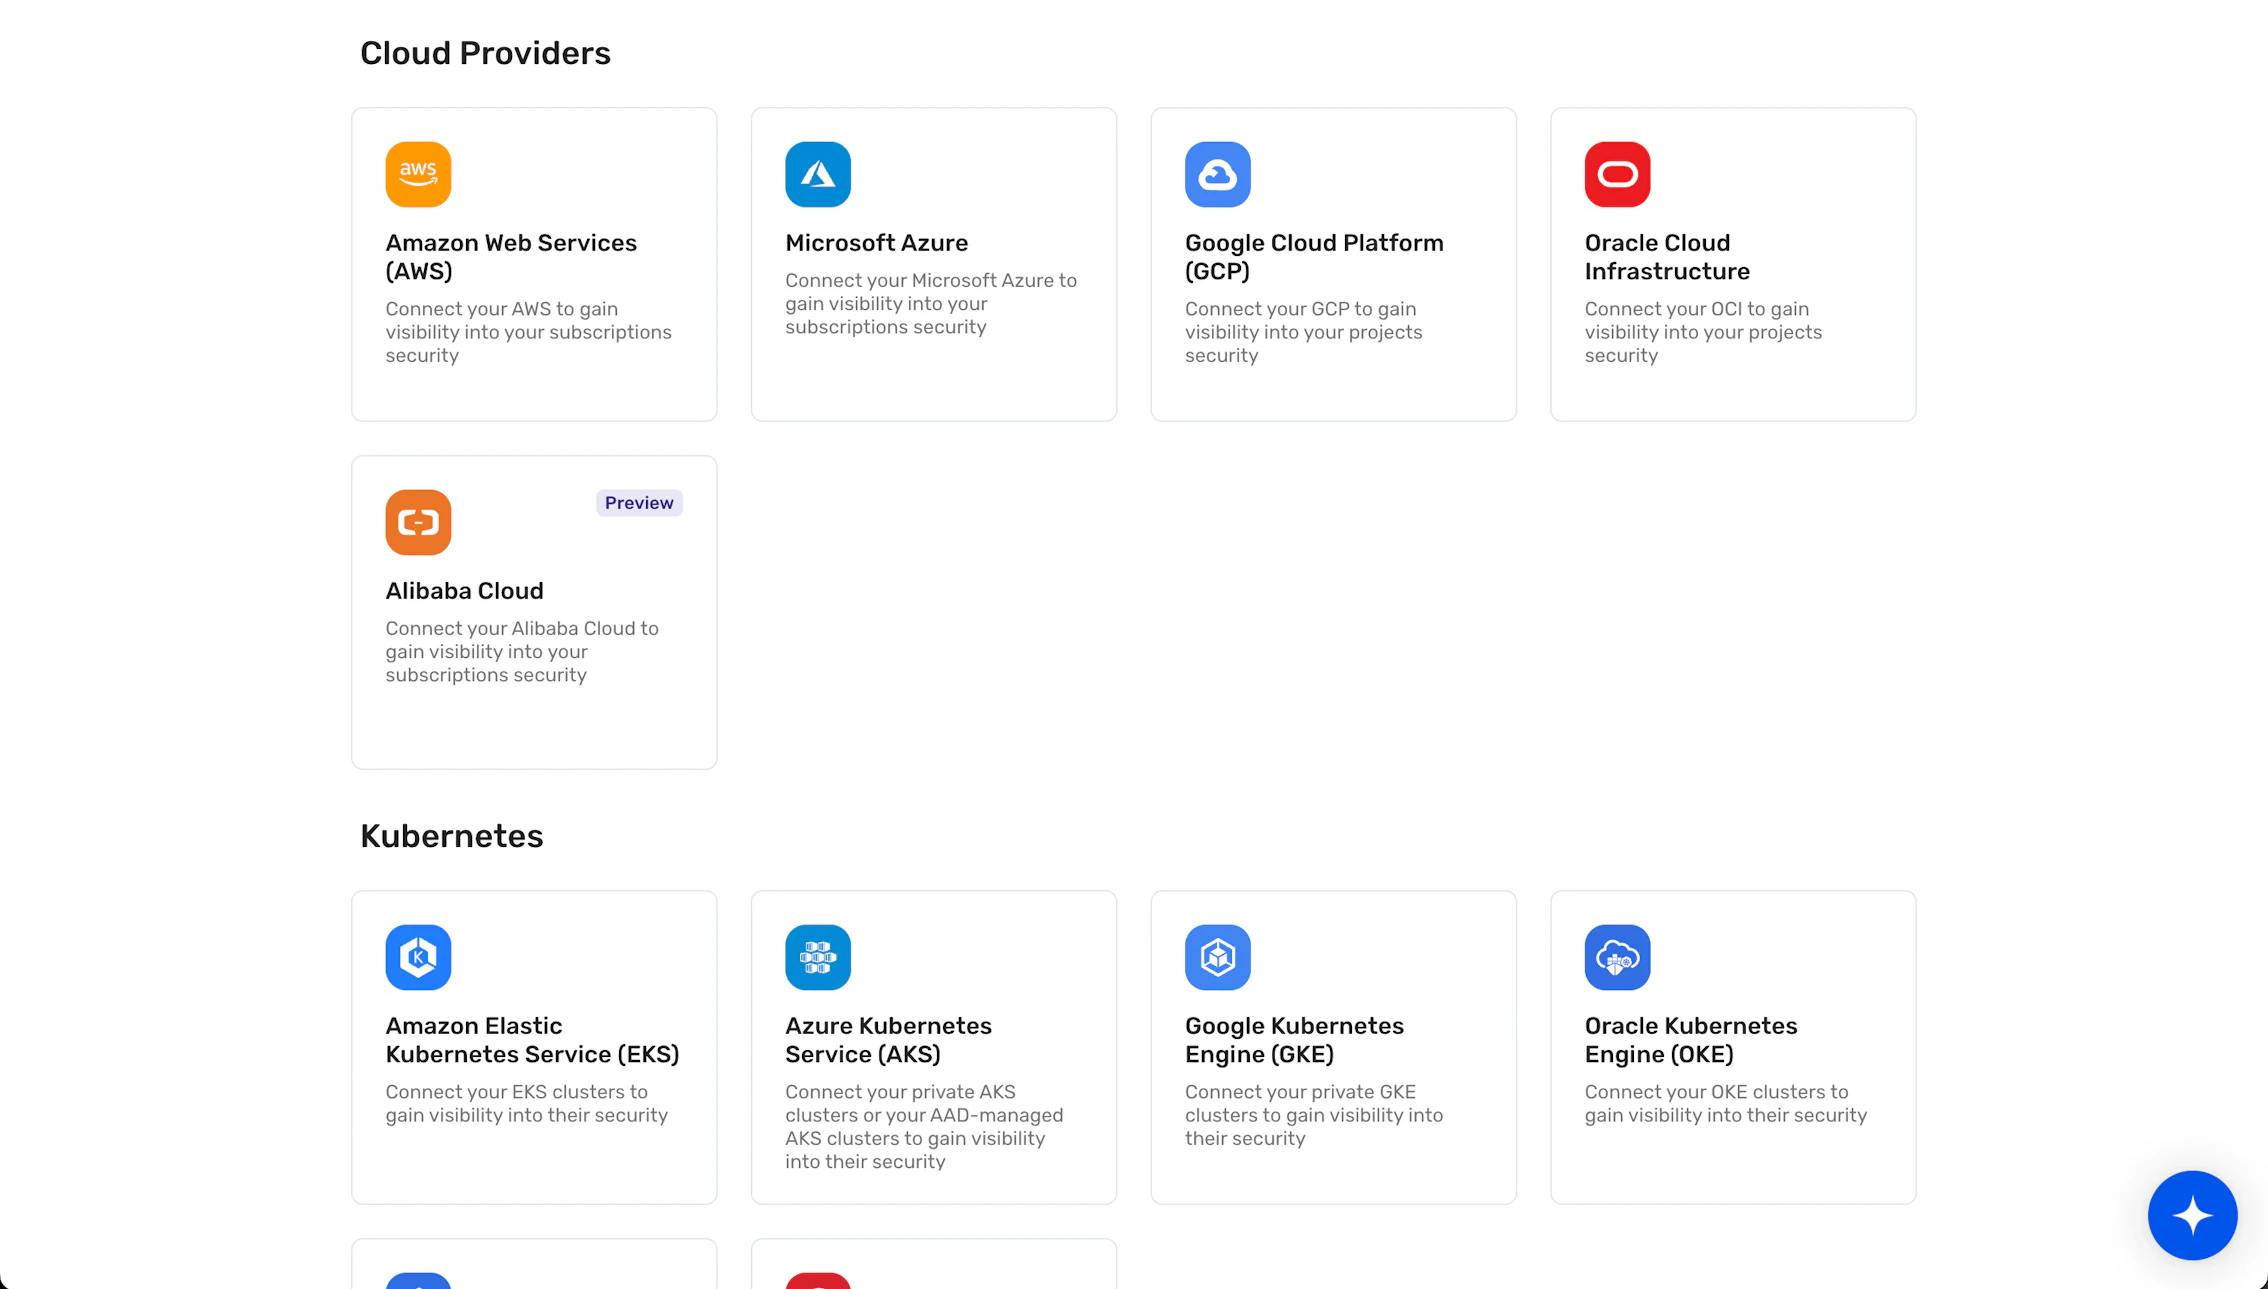Click the Google Cloud Platform icon
Image resolution: width=2268 pixels, height=1289 pixels.
tap(1217, 174)
